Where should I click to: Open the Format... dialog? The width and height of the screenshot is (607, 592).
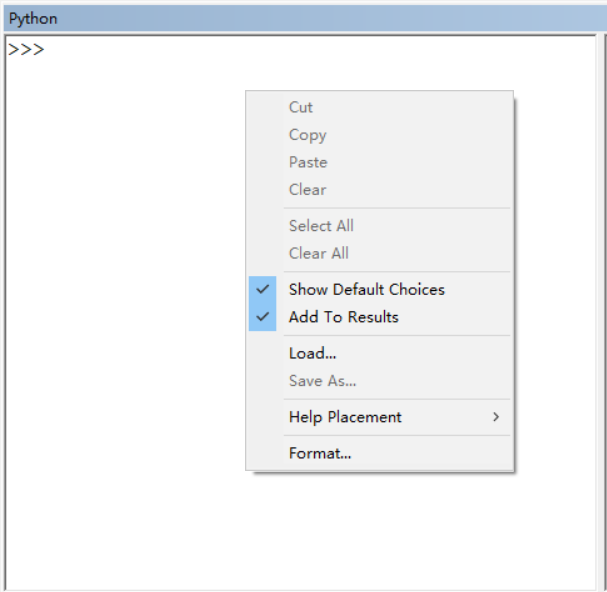click(x=320, y=453)
